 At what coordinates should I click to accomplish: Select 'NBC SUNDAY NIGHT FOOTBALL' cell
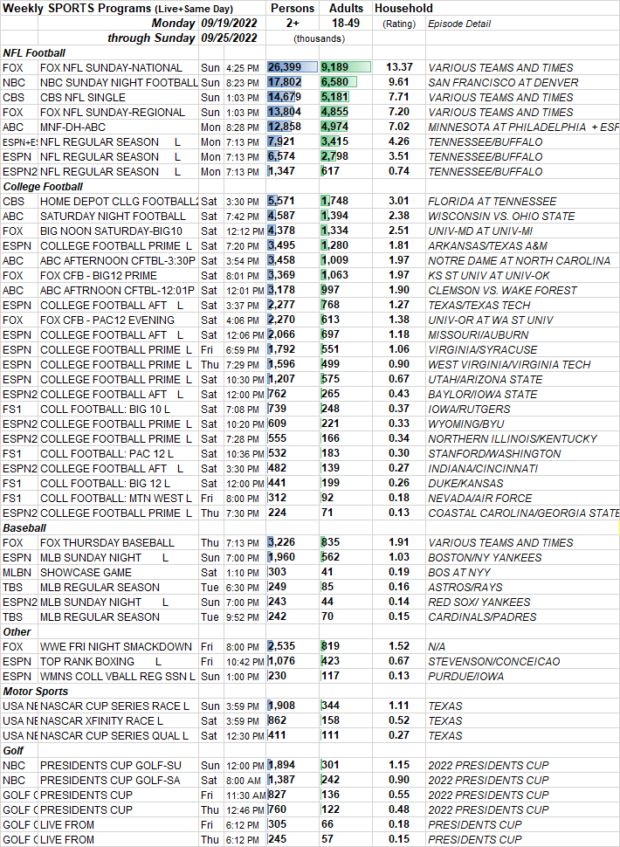pos(119,83)
